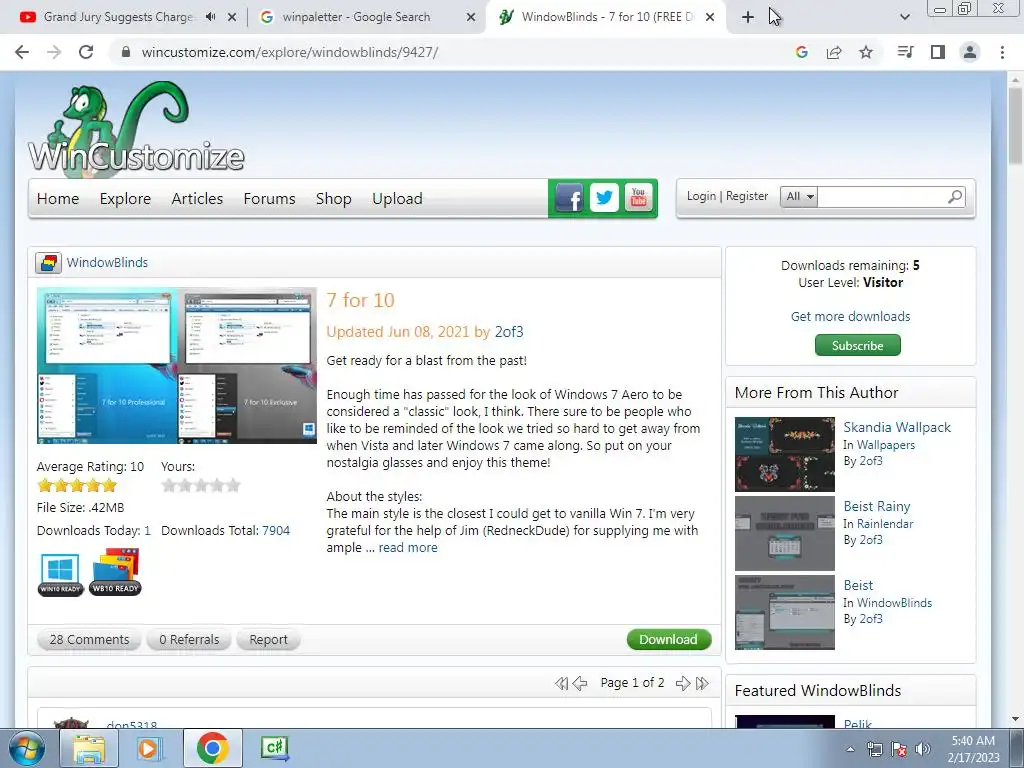The width and height of the screenshot is (1024, 768).
Task: Open Beist WindowBlinds thumbnail
Action: tap(784, 613)
